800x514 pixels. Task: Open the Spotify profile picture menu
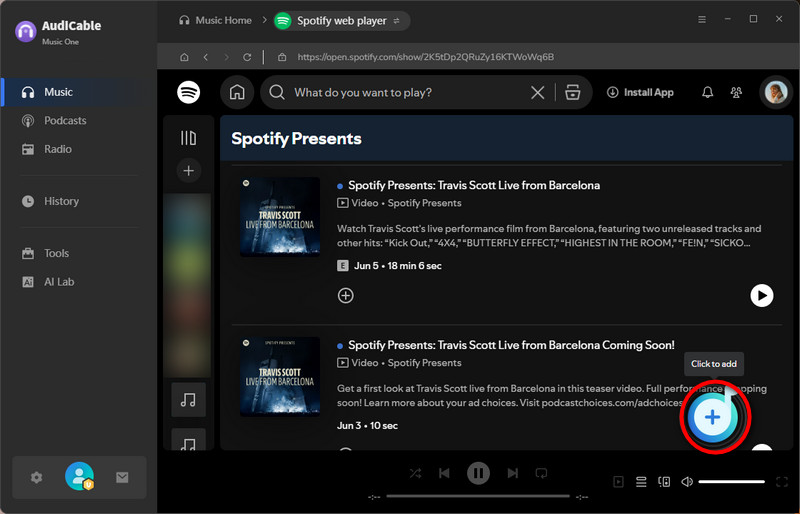(776, 92)
